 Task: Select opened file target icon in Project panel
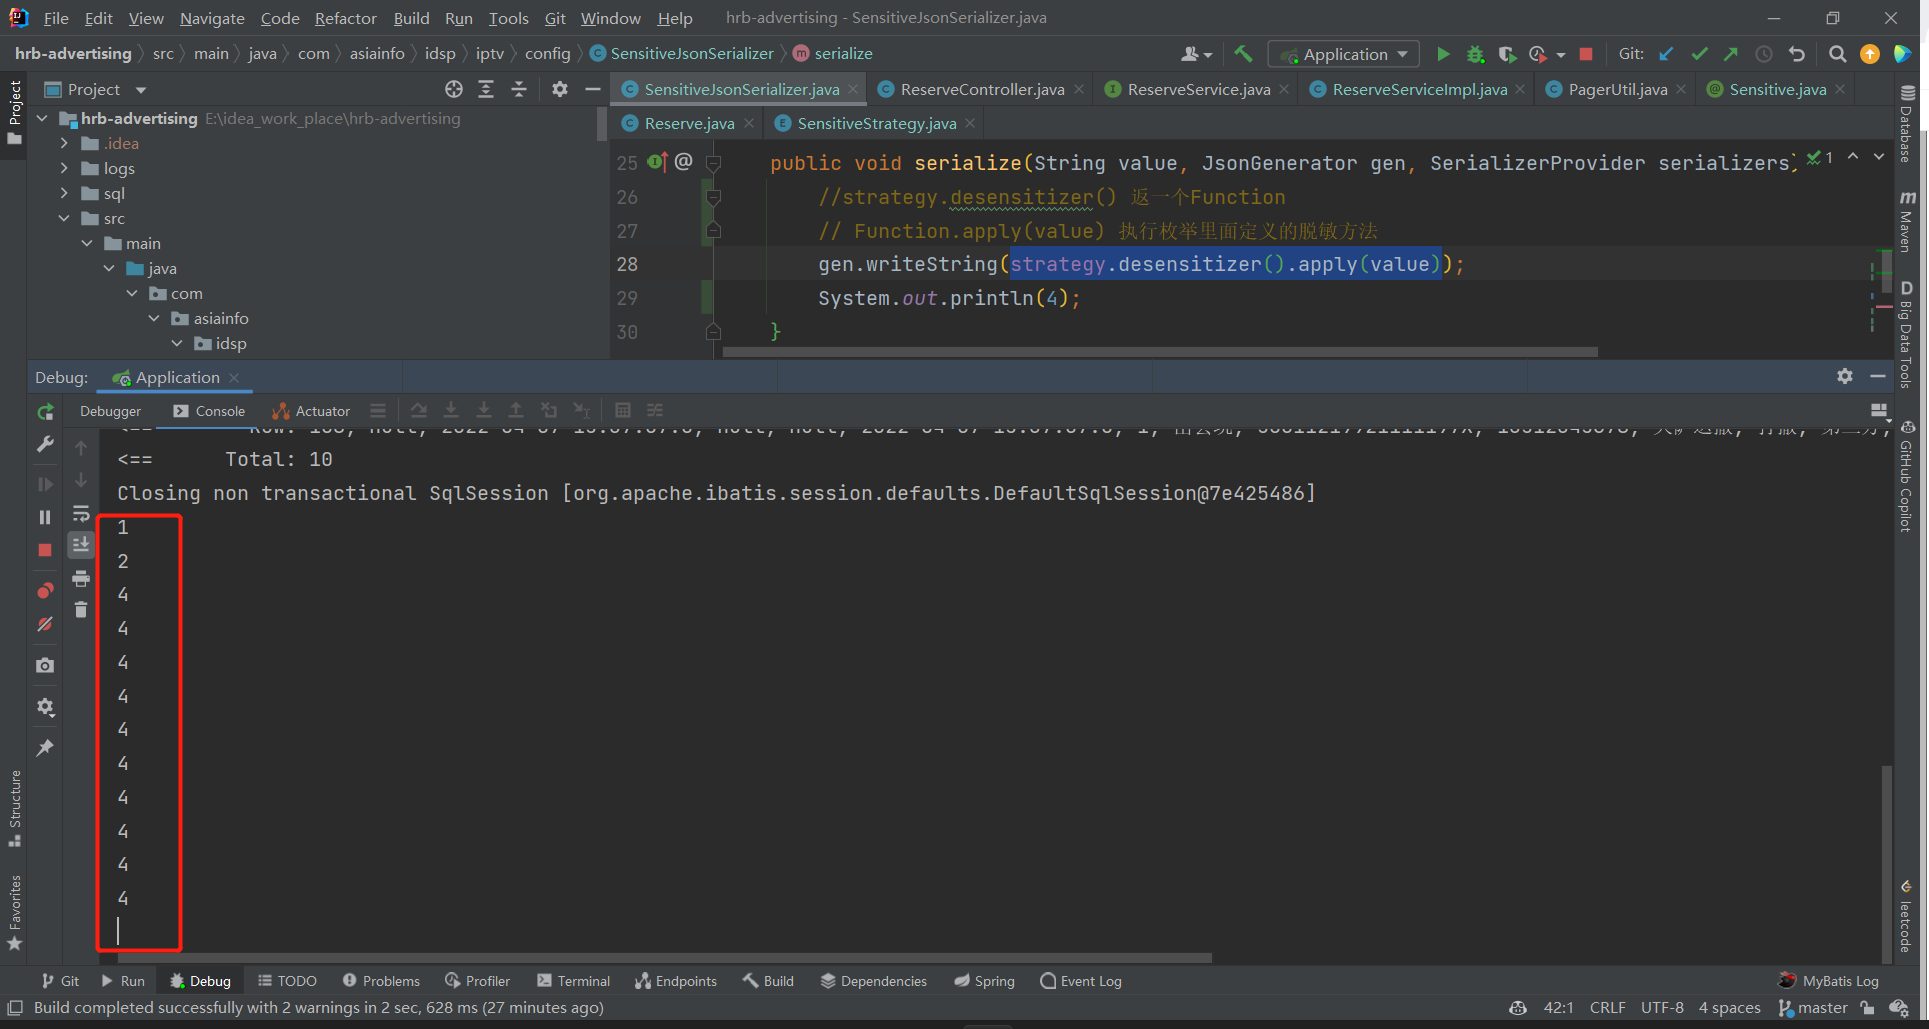(x=454, y=89)
